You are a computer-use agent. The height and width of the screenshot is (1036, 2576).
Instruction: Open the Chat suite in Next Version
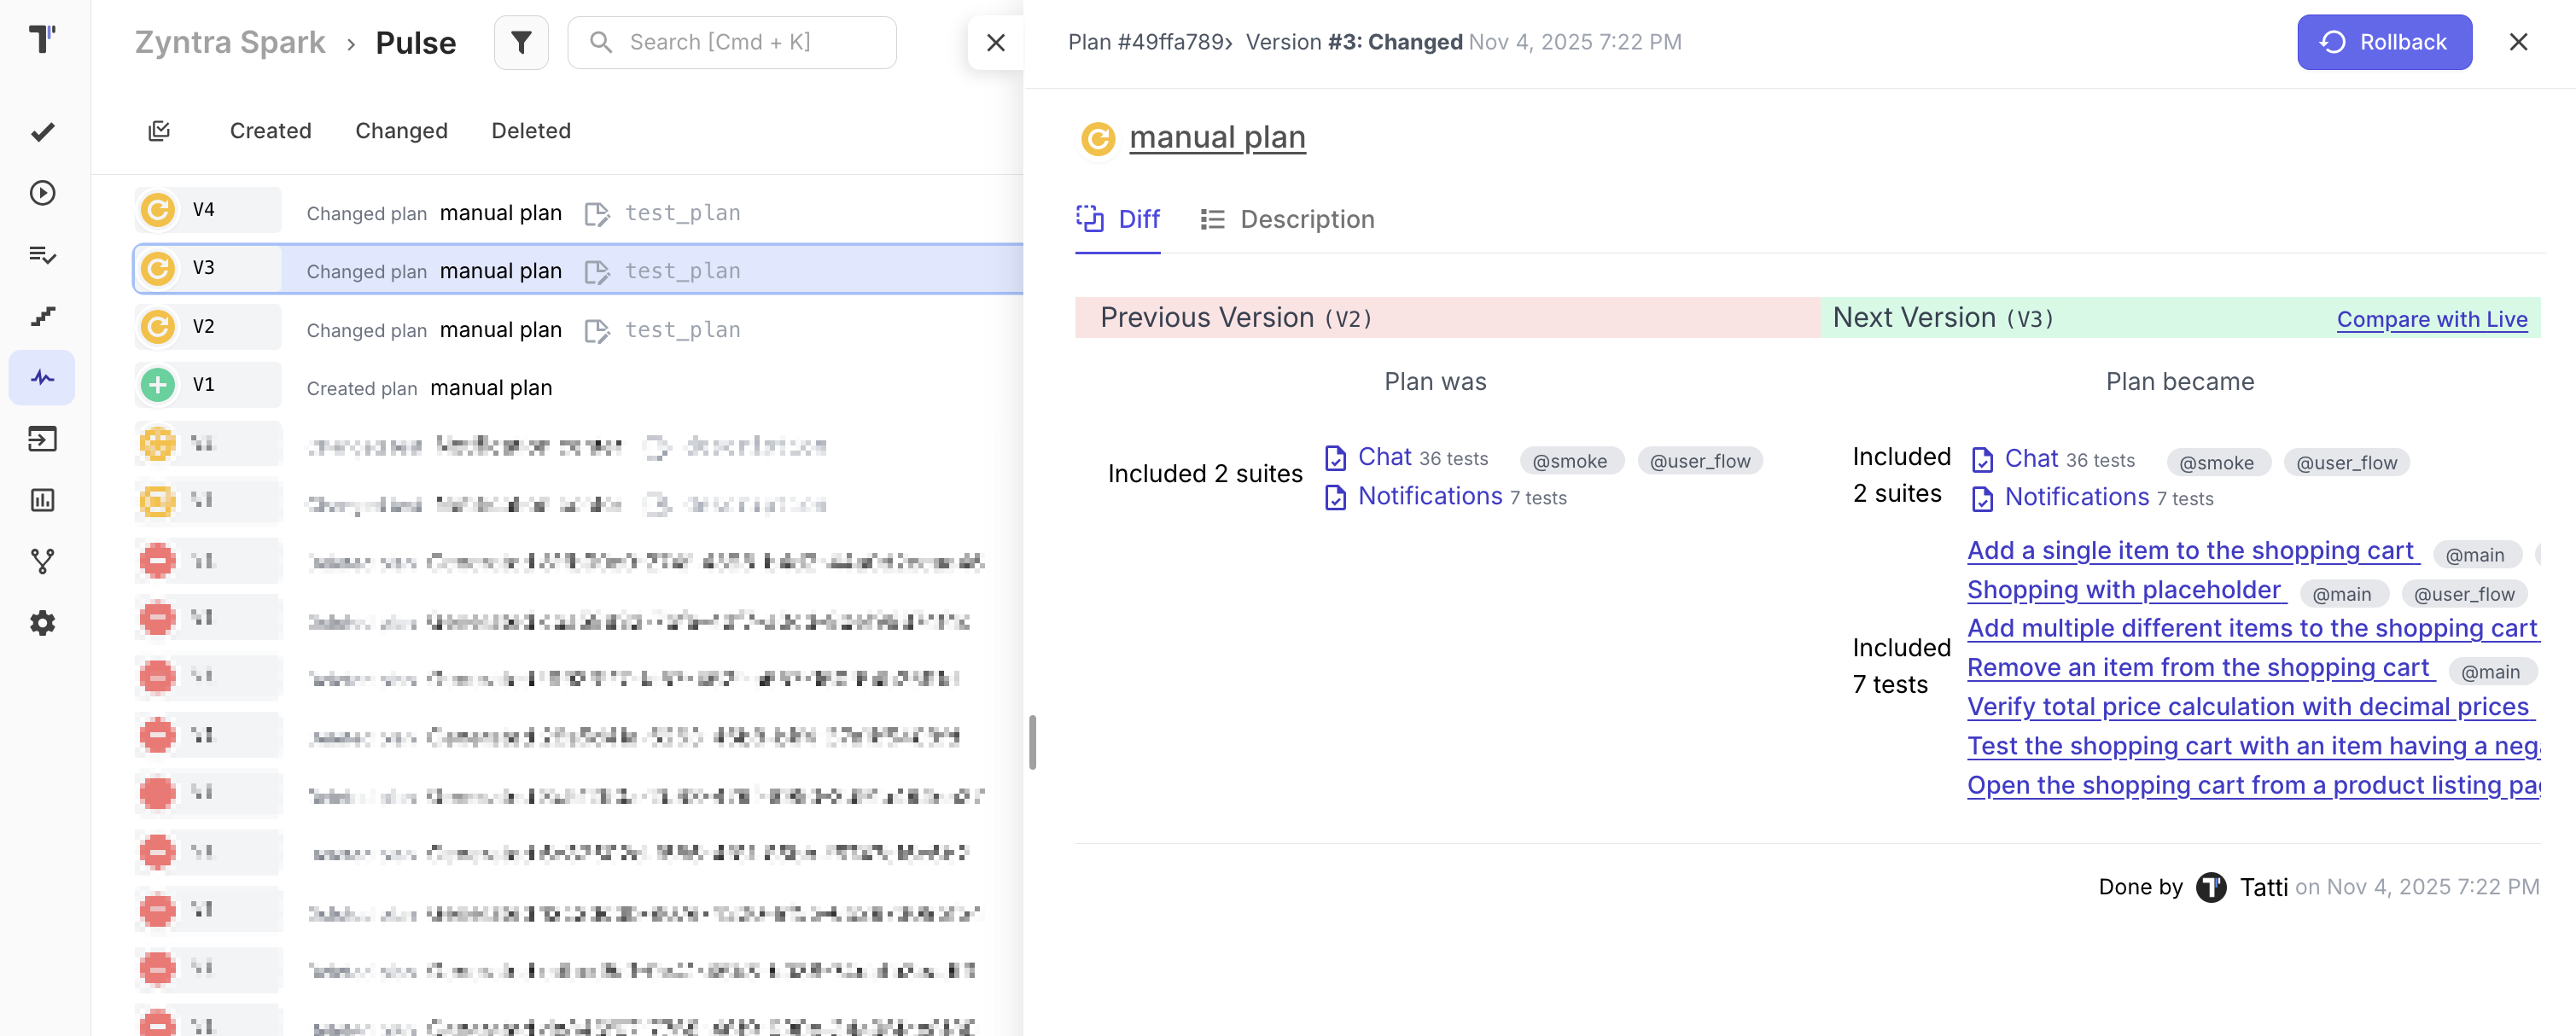click(2030, 459)
